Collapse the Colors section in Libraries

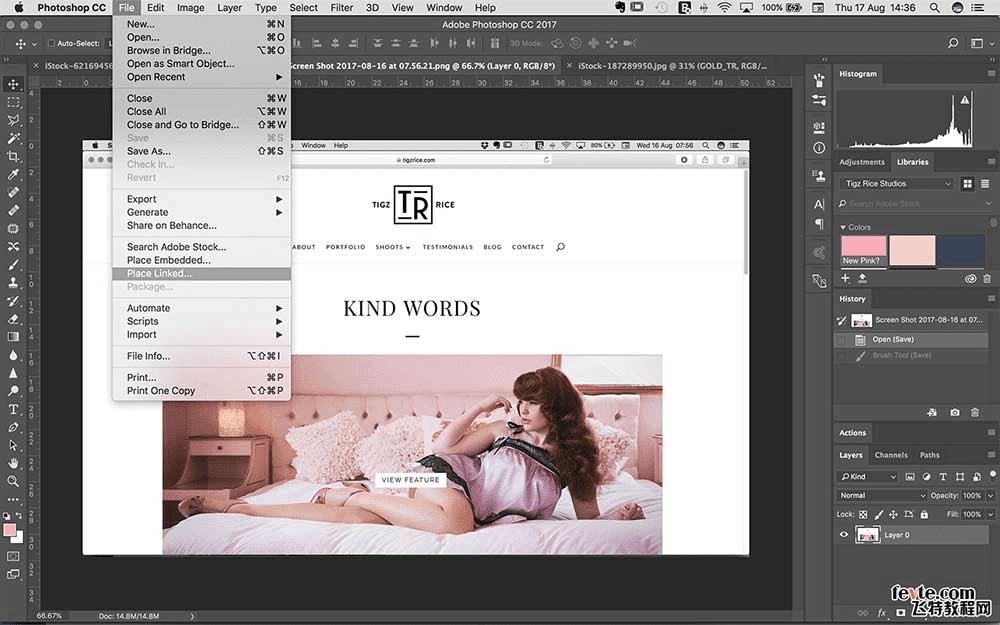pyautogui.click(x=843, y=227)
